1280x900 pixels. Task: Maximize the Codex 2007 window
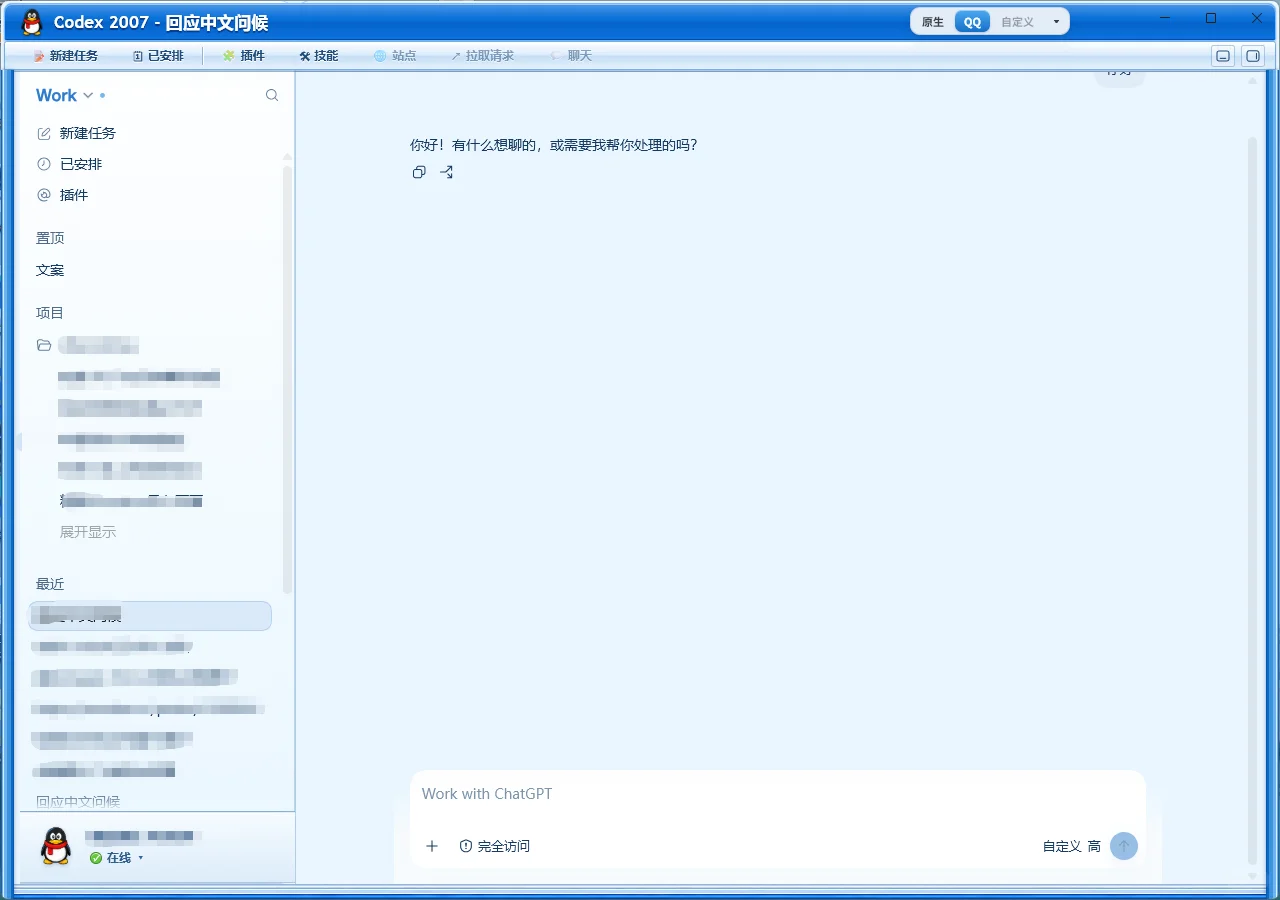coord(1211,18)
